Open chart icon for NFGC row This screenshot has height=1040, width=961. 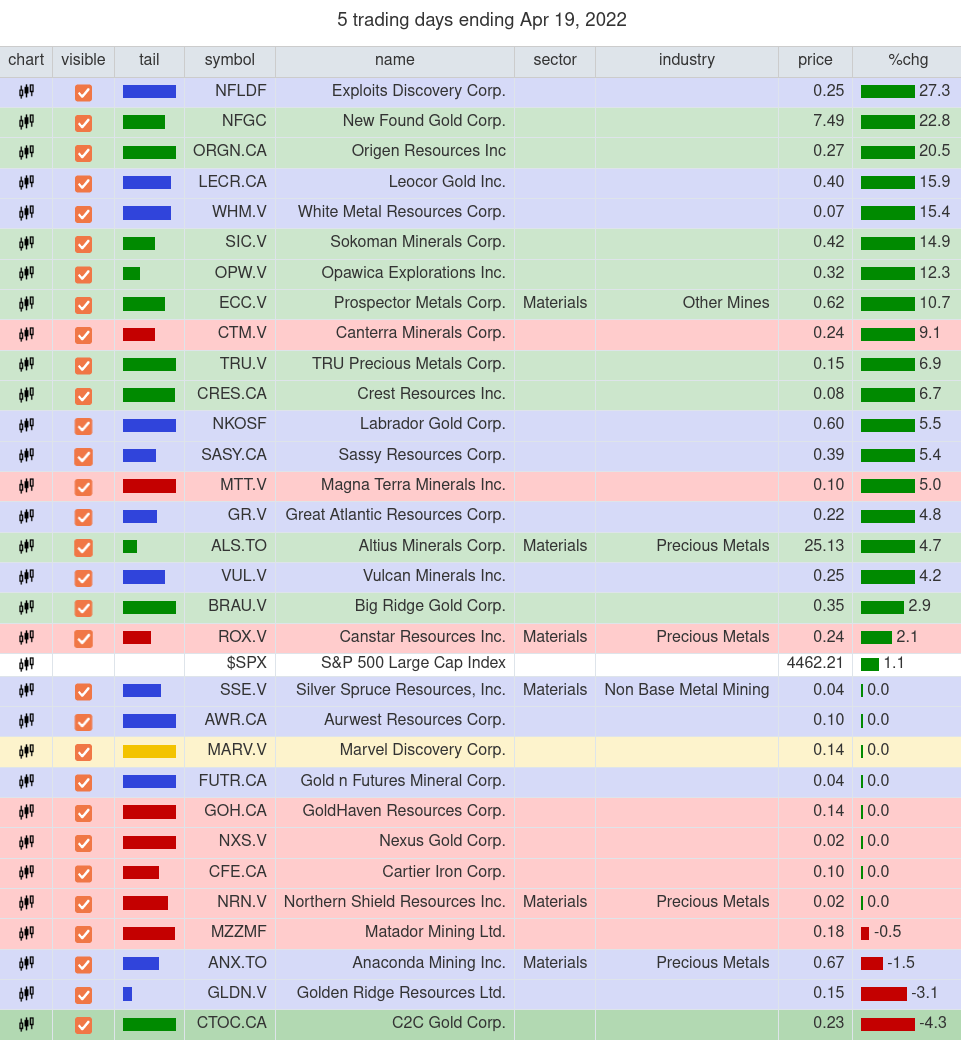coord(26,122)
